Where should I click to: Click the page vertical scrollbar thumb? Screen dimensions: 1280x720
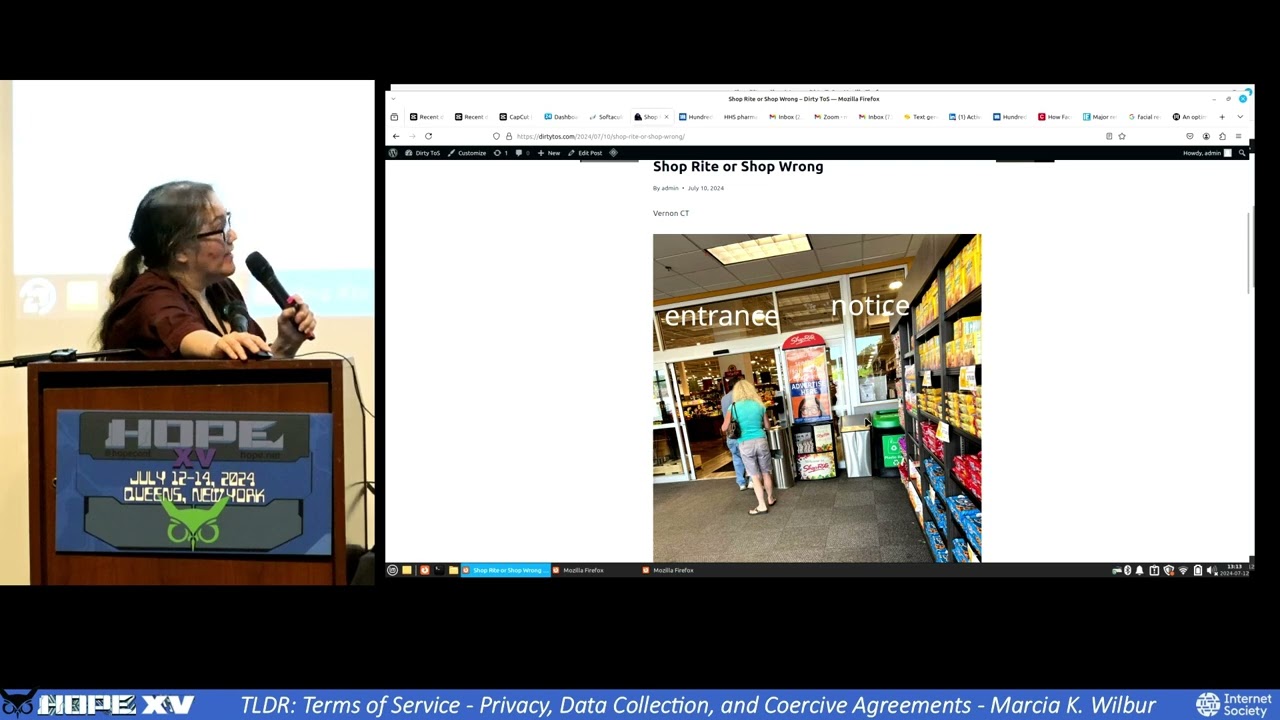pos(1250,252)
